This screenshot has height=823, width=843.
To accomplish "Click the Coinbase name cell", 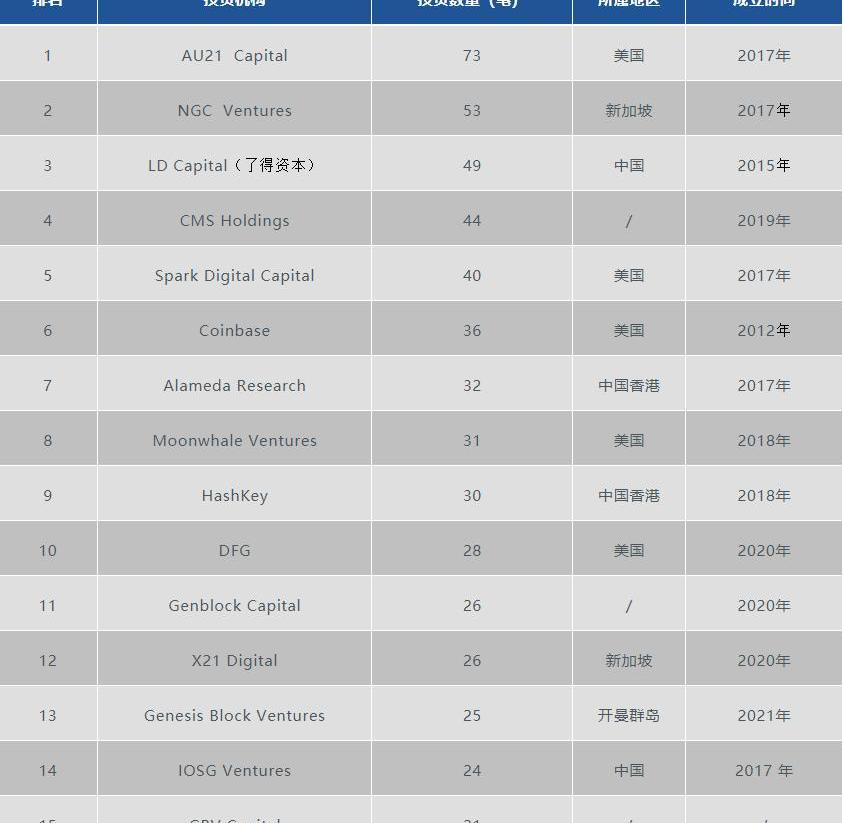I will click(234, 330).
